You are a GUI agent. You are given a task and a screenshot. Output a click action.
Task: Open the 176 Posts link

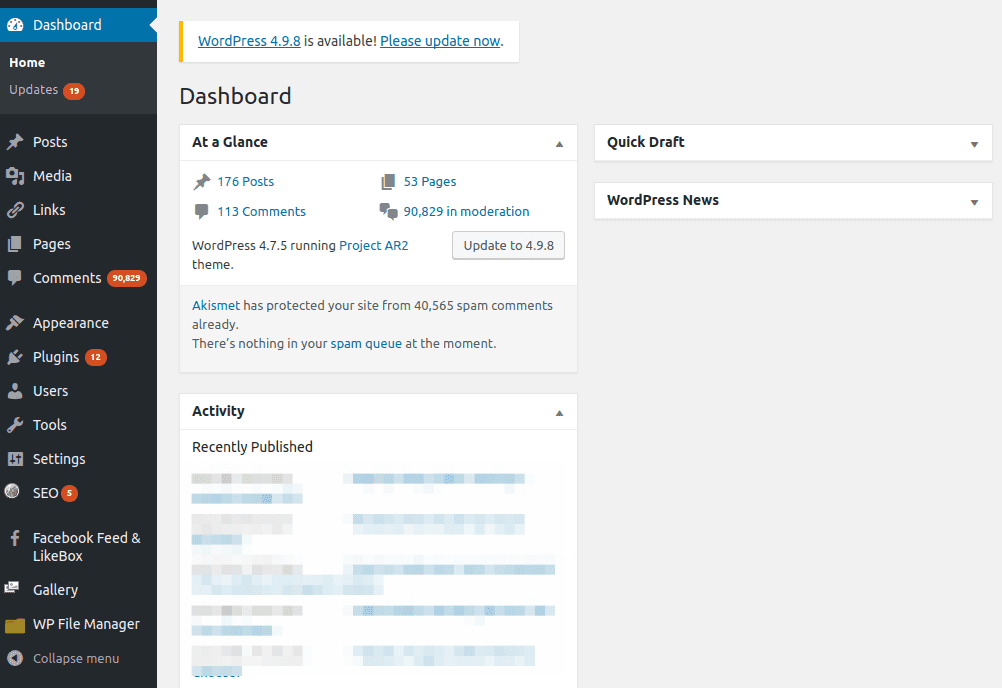pyautogui.click(x=245, y=181)
